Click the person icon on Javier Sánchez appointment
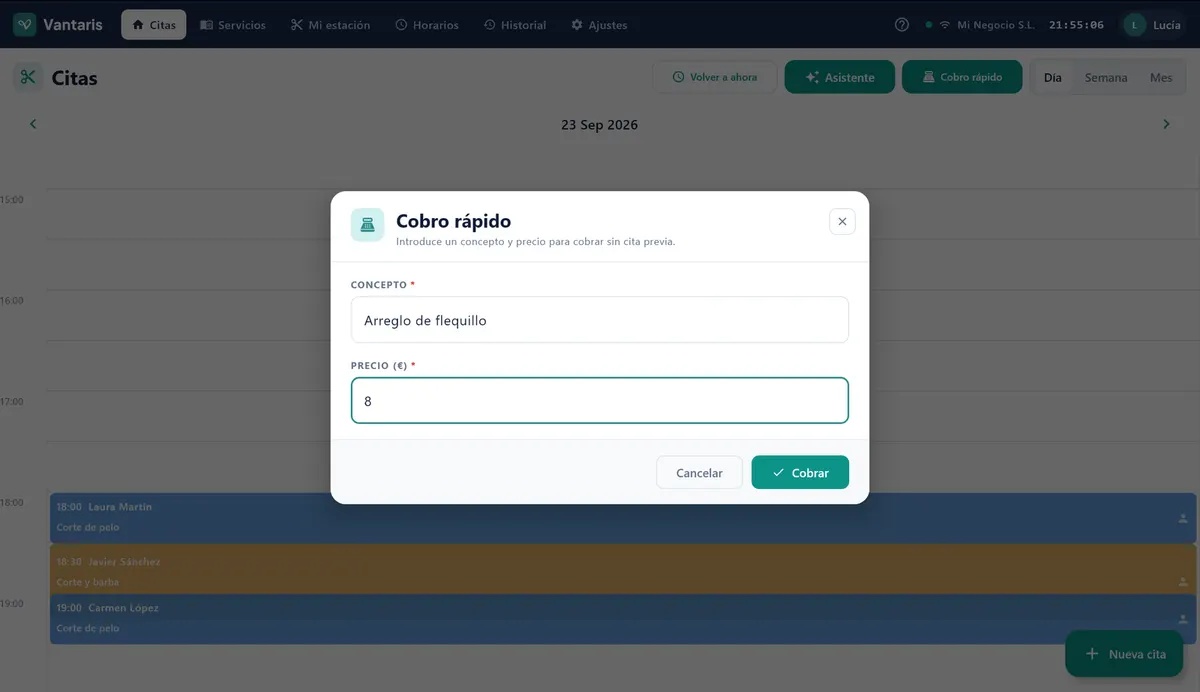Image resolution: width=1200 pixels, height=692 pixels. (x=1184, y=581)
